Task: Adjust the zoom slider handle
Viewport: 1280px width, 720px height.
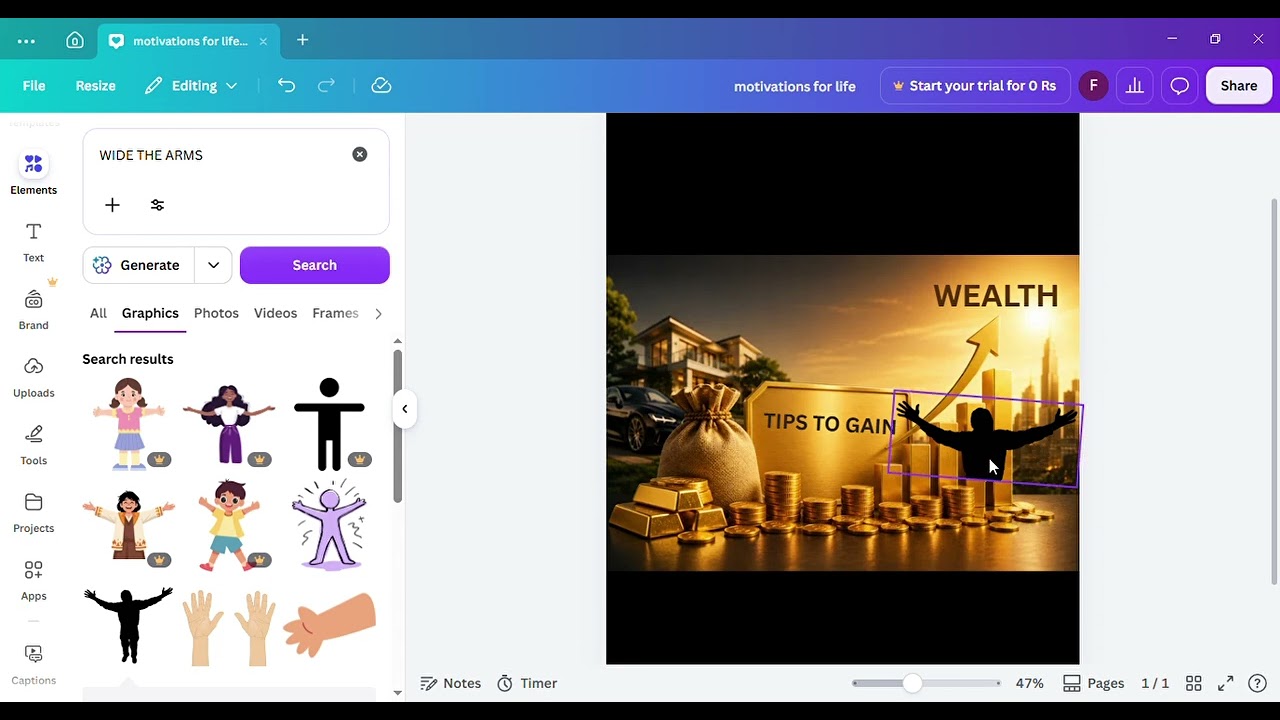Action: point(912,683)
